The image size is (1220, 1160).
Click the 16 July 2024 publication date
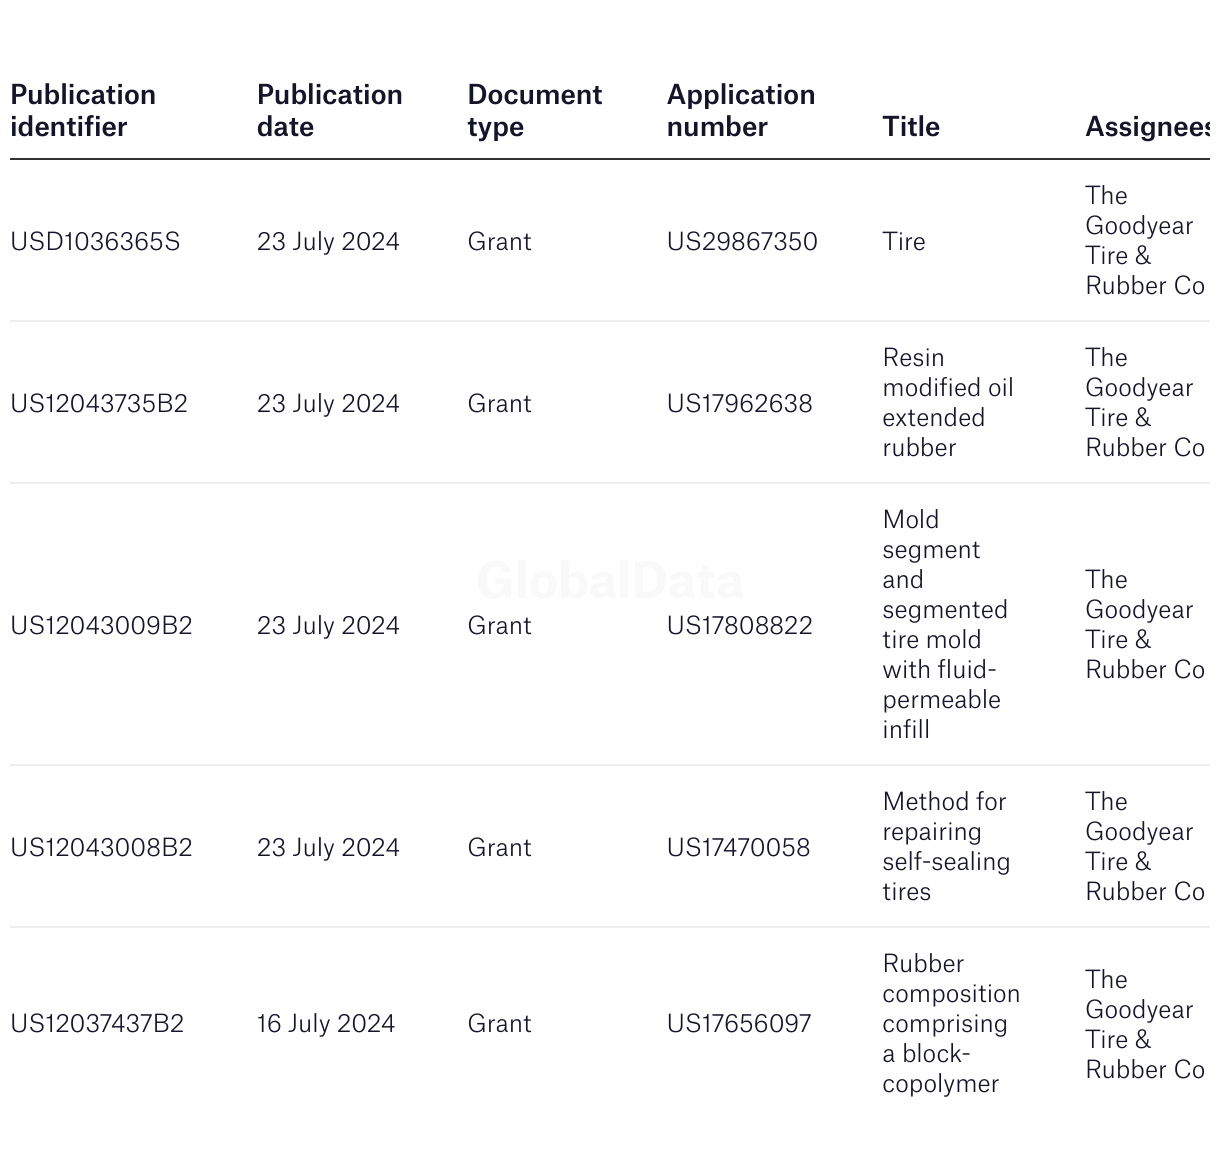[x=325, y=1024]
